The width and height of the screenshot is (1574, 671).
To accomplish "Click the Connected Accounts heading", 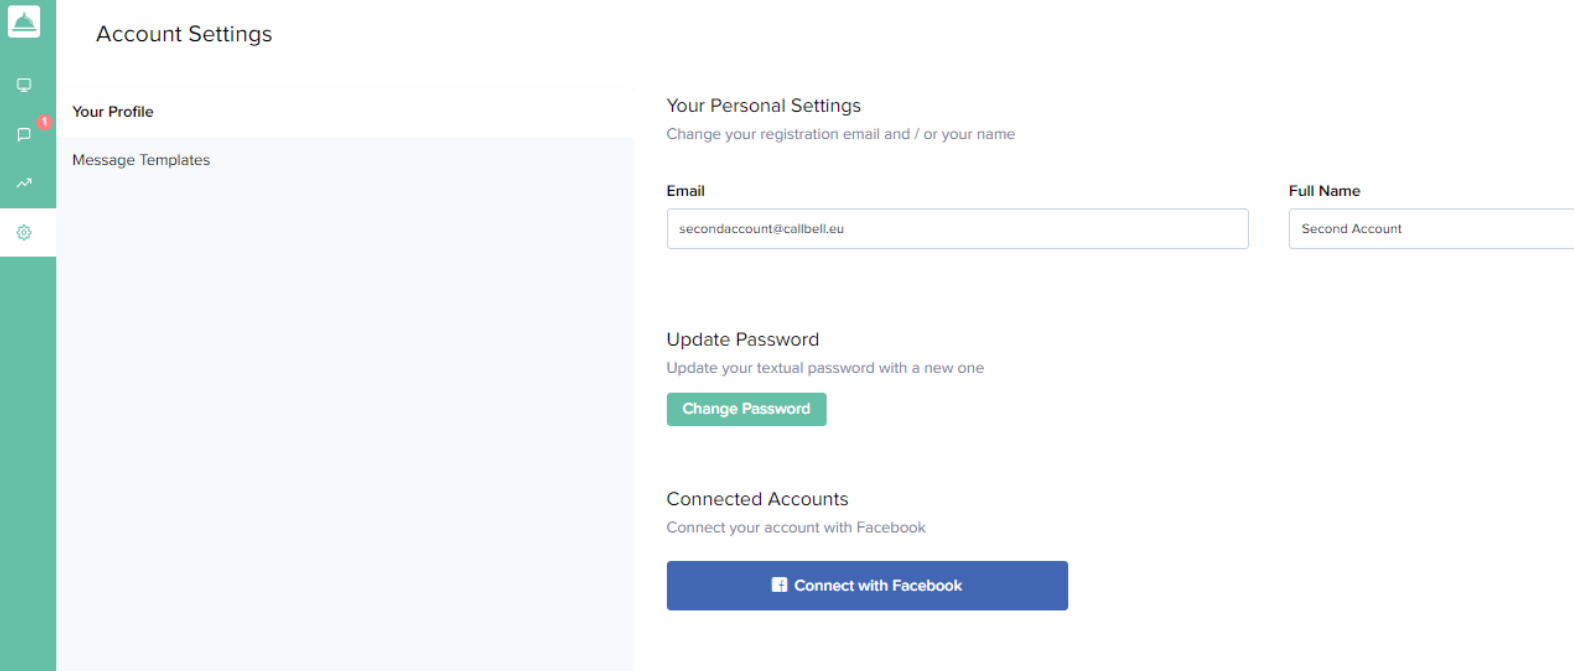I will coord(757,499).
